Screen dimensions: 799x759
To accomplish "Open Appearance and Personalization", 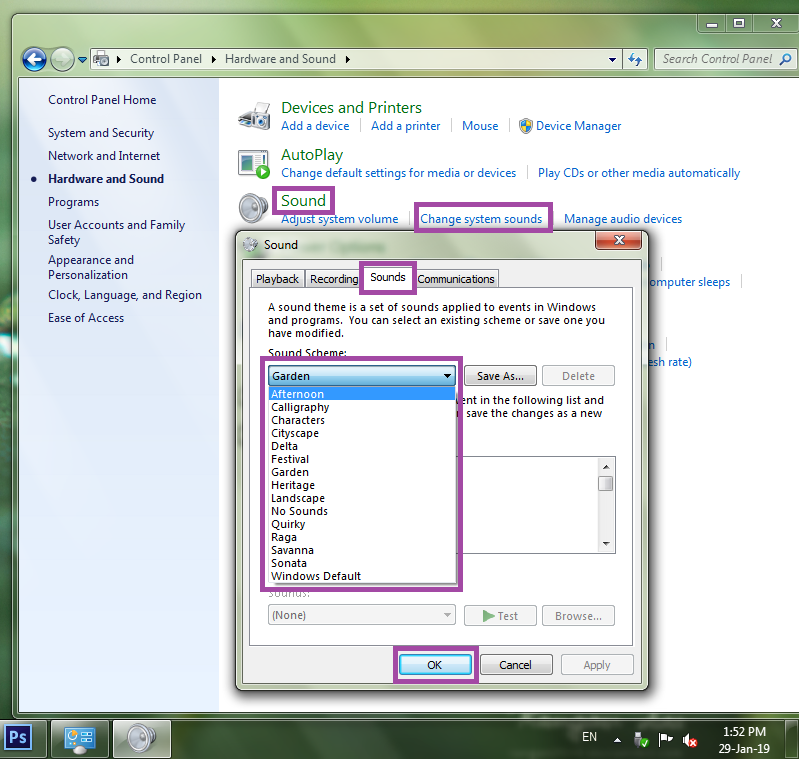I will click(x=91, y=267).
